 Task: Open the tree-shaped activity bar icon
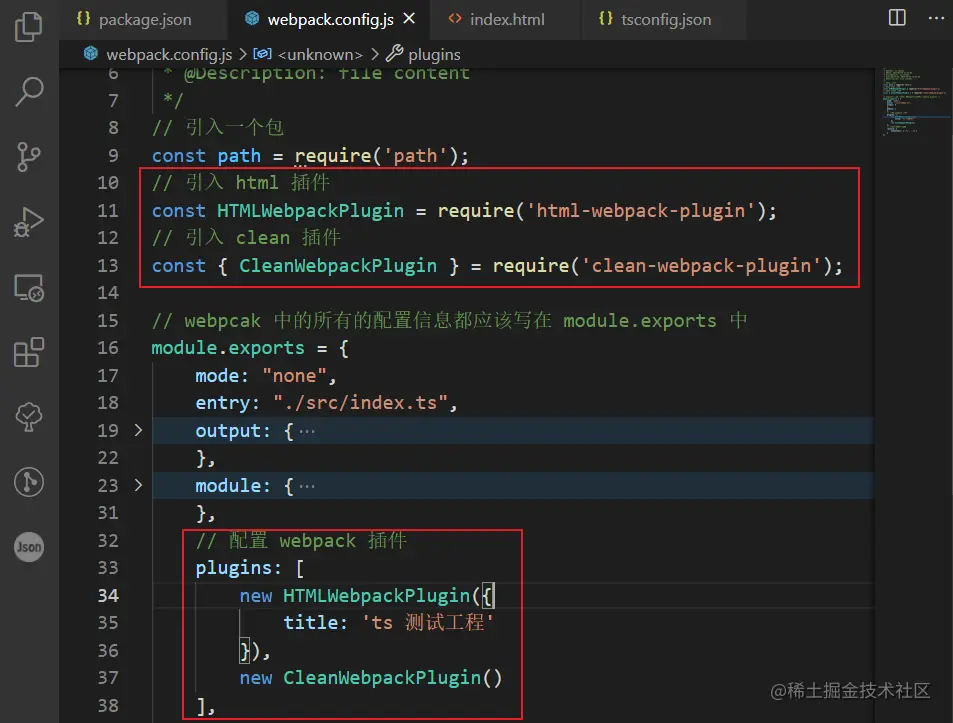tap(29, 417)
